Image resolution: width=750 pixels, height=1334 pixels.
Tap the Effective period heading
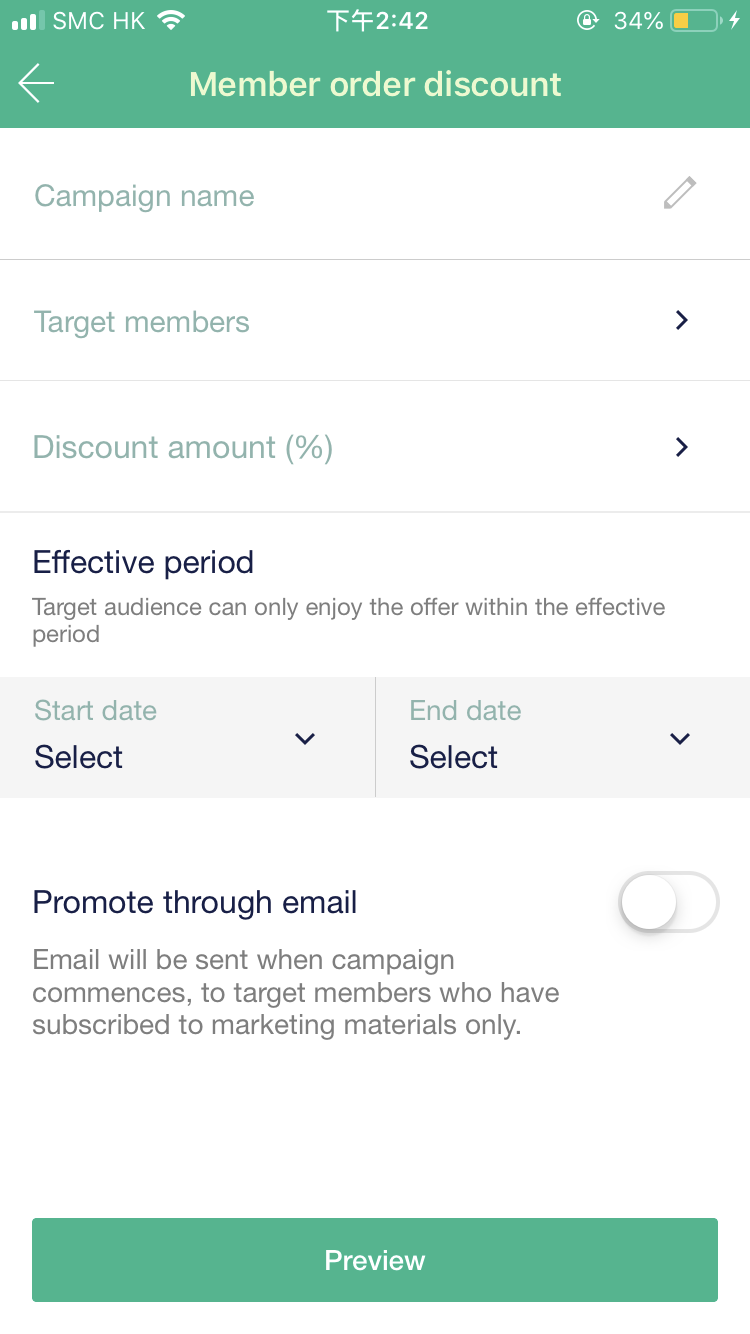(x=143, y=562)
